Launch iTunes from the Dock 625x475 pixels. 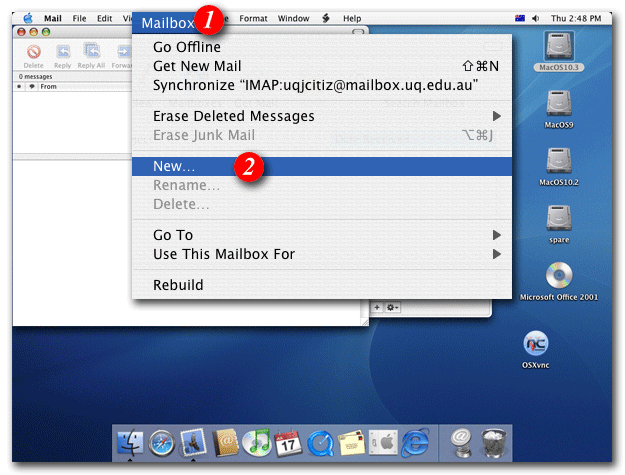point(257,441)
